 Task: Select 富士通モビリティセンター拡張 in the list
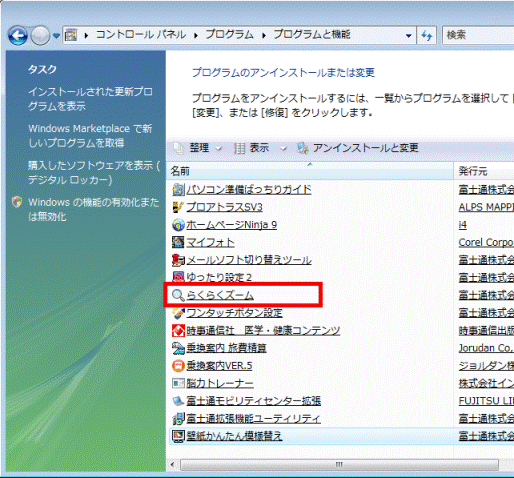click(x=253, y=401)
